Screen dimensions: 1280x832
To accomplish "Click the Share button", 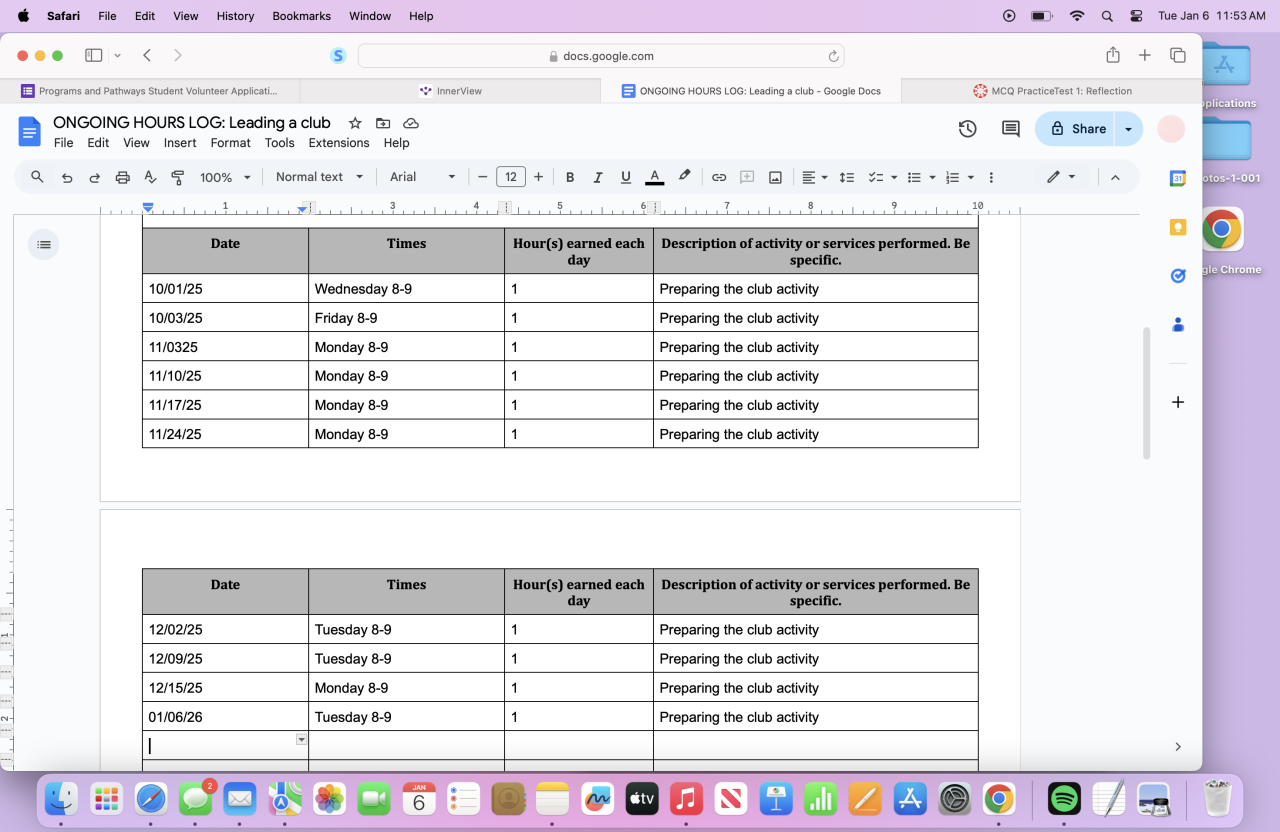I will pos(1078,129).
